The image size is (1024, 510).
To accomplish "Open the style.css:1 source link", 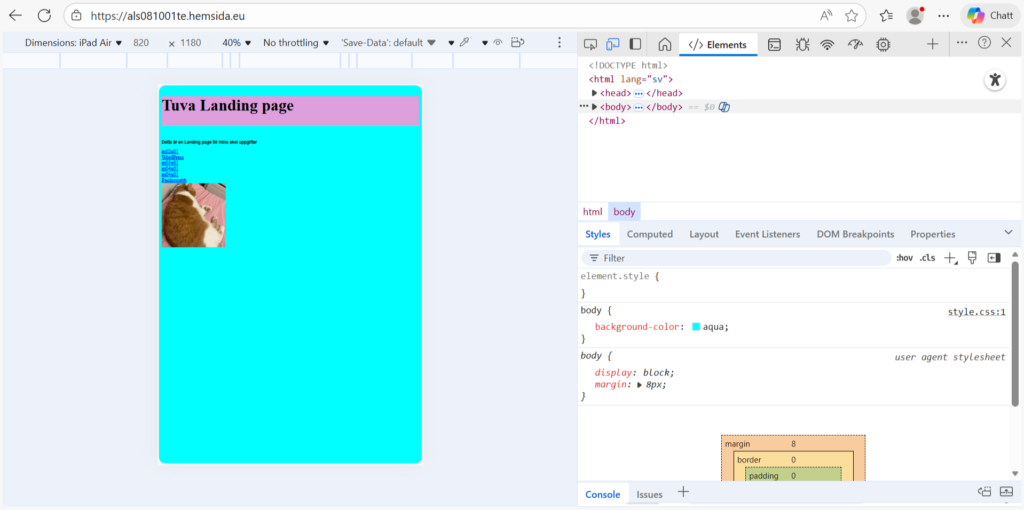I will [976, 312].
